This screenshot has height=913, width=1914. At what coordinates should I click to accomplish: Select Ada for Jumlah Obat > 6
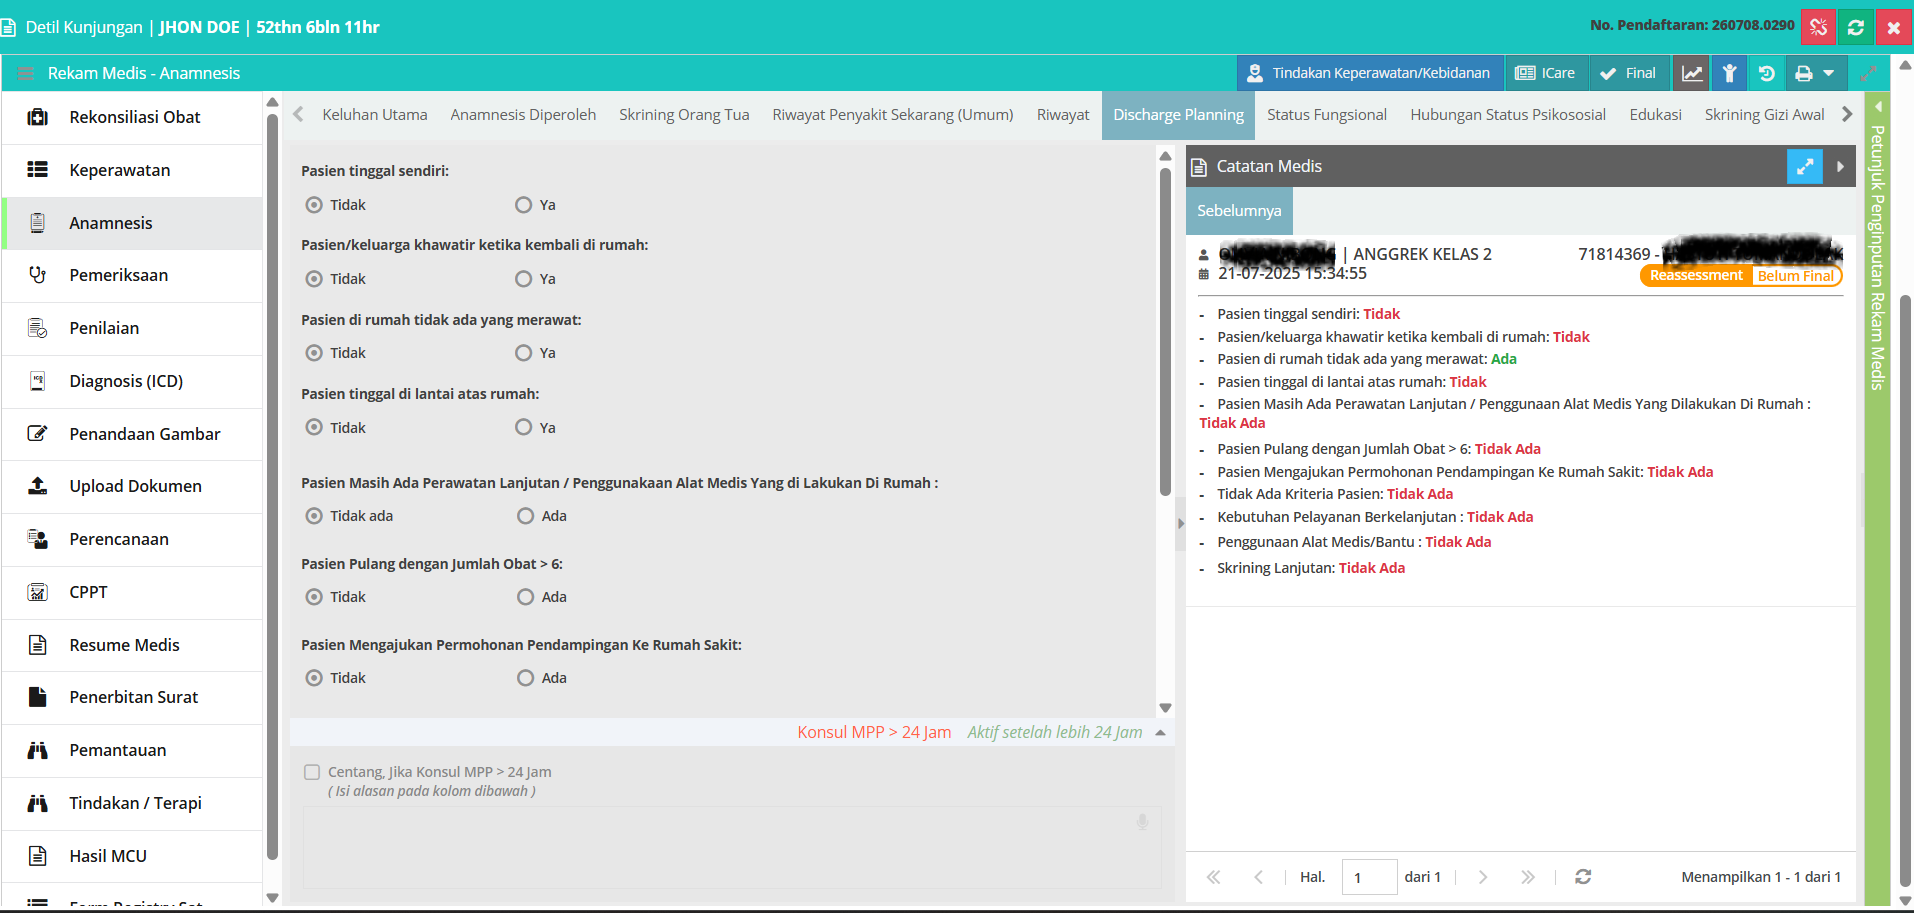[x=525, y=597]
